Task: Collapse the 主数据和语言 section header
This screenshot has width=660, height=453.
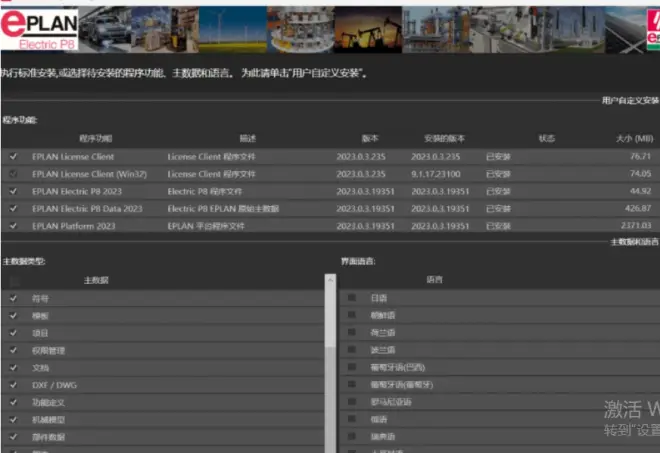Action: tap(634, 242)
